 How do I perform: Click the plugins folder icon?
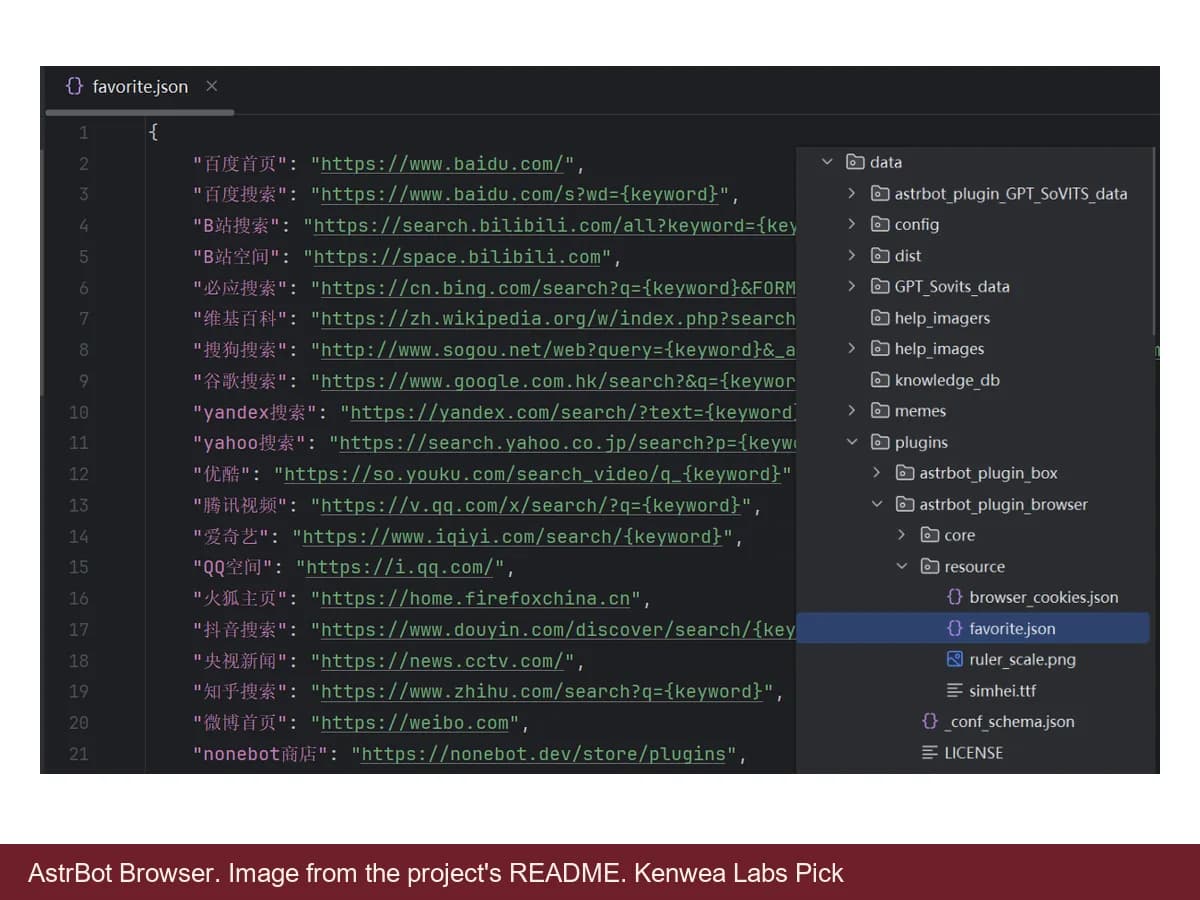pyautogui.click(x=880, y=441)
